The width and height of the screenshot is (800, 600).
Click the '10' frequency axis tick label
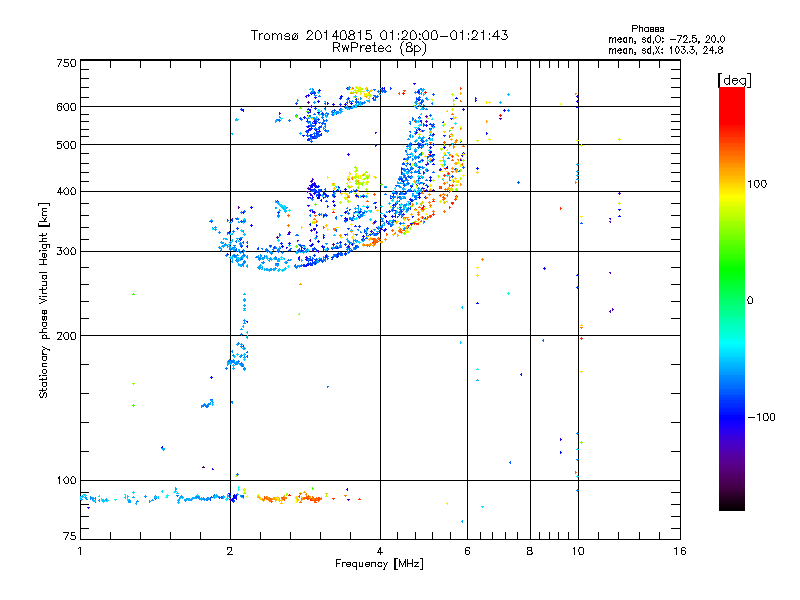pyautogui.click(x=578, y=551)
